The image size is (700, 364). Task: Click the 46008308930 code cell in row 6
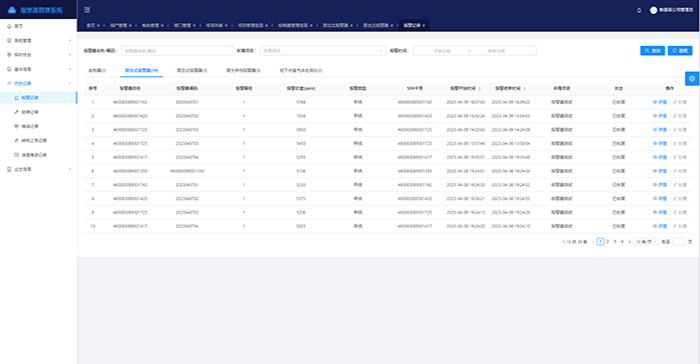(x=187, y=171)
